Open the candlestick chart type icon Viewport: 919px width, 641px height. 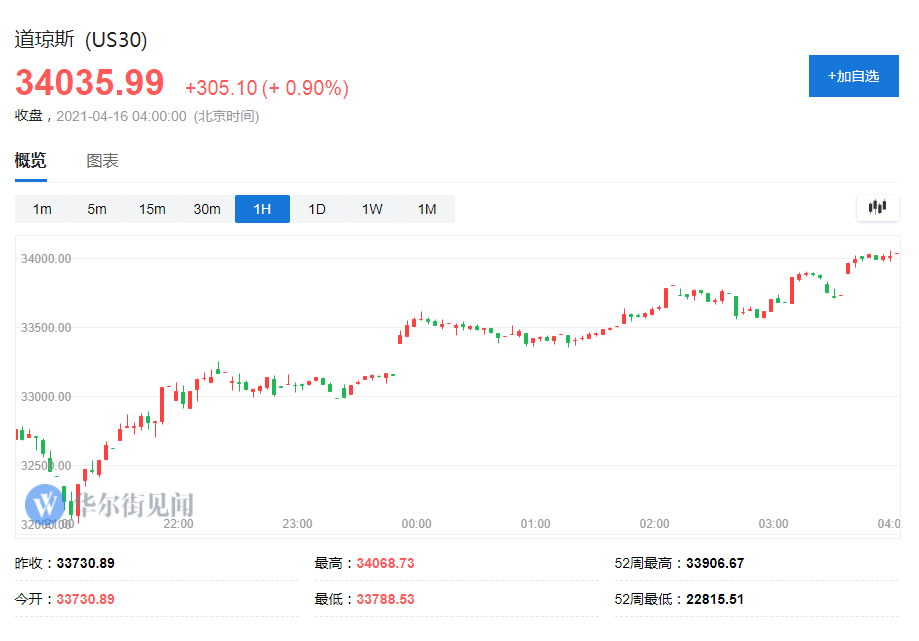877,207
